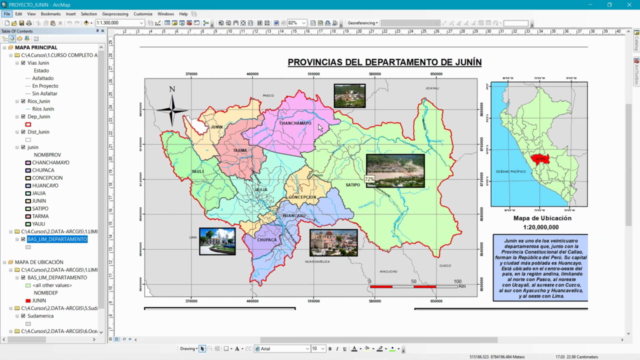
Task: Uncheck the Dist_Junin layer
Action: [23, 132]
